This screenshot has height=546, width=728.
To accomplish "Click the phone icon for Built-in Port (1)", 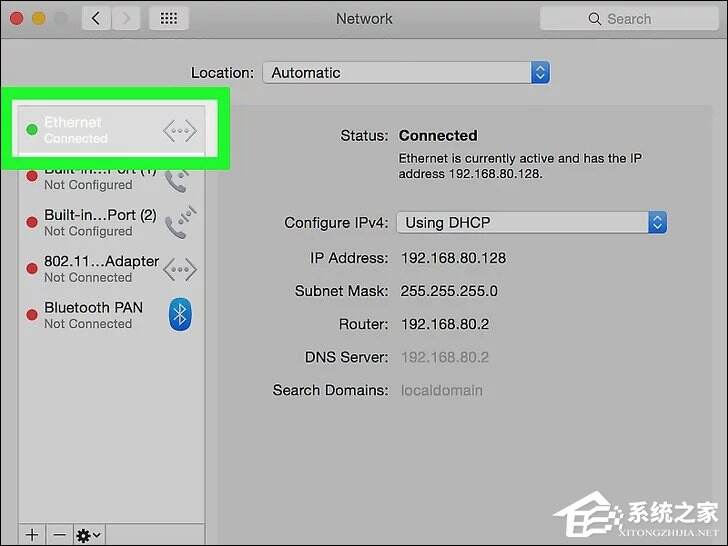I will coord(178,181).
